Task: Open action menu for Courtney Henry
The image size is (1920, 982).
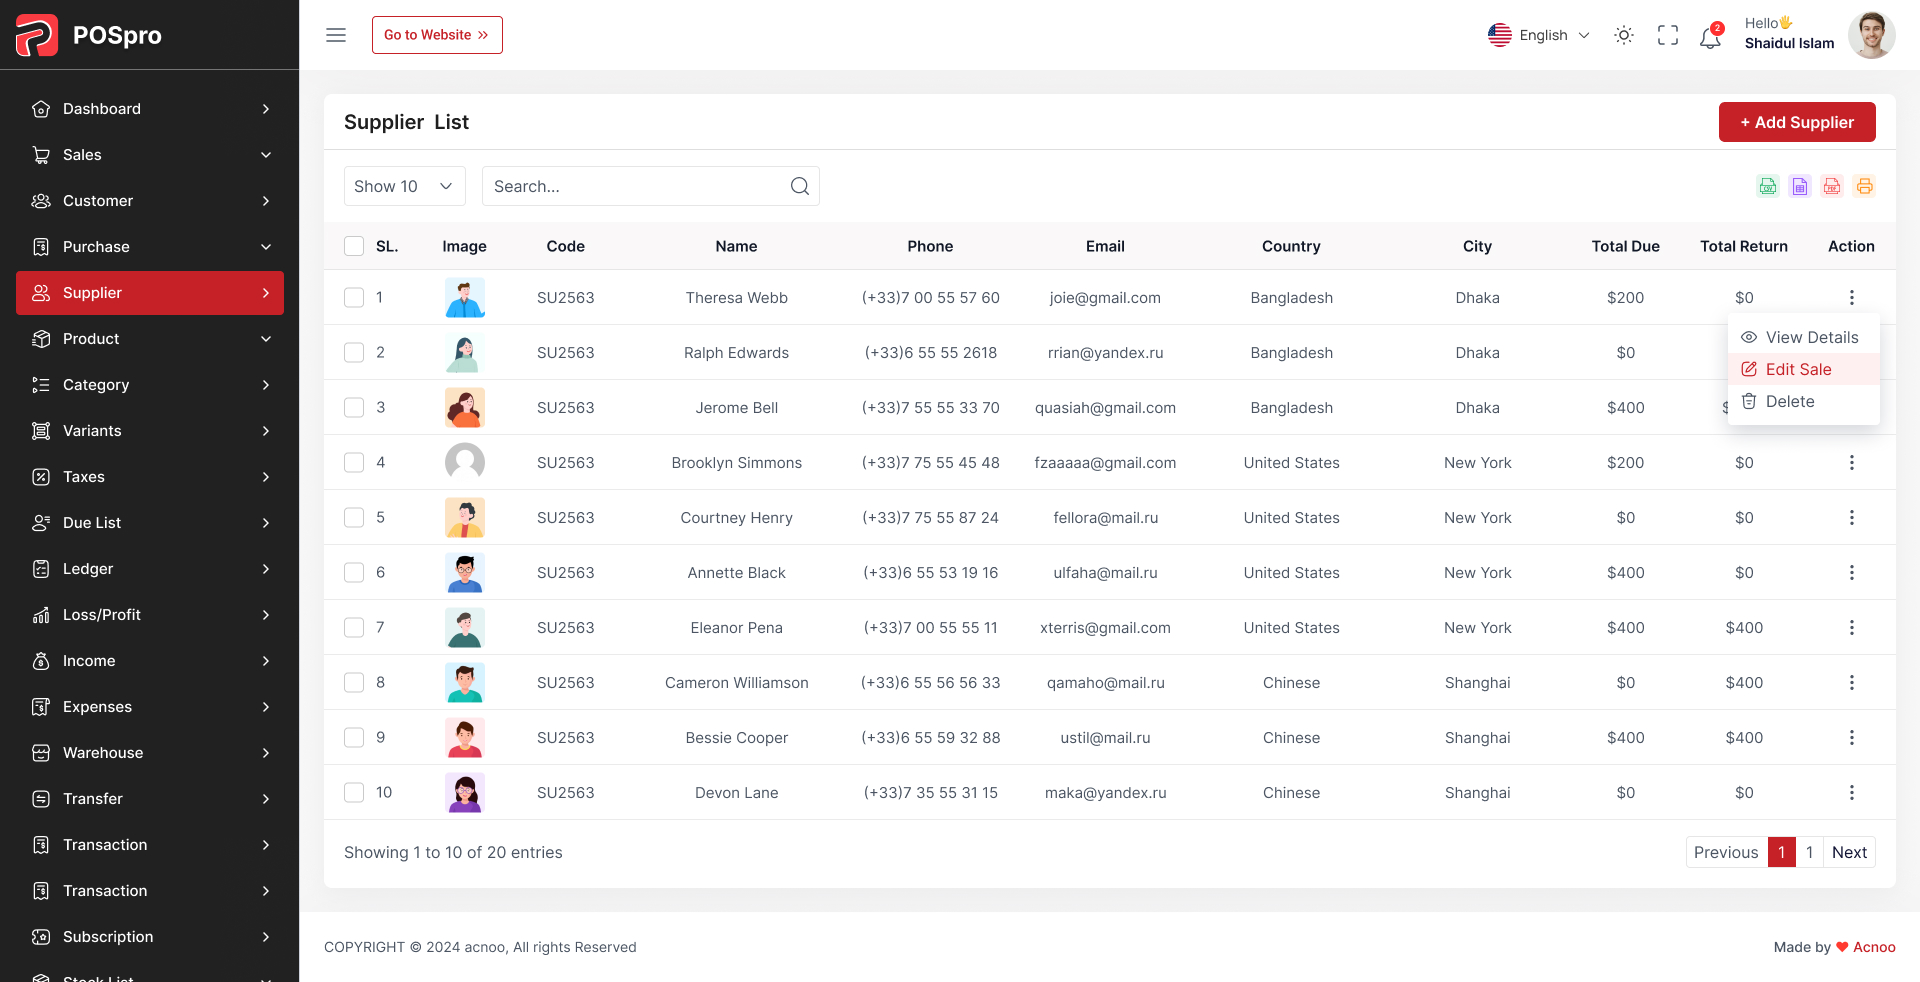Action: [x=1852, y=517]
